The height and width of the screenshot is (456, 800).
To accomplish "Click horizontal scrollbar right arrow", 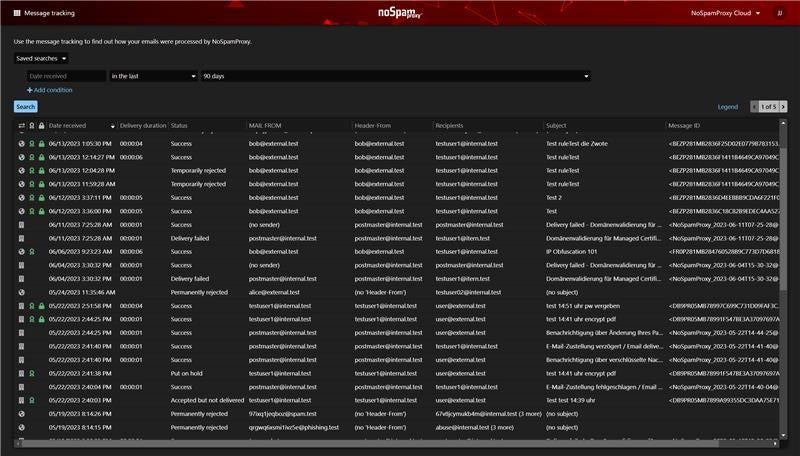I will (x=776, y=444).
